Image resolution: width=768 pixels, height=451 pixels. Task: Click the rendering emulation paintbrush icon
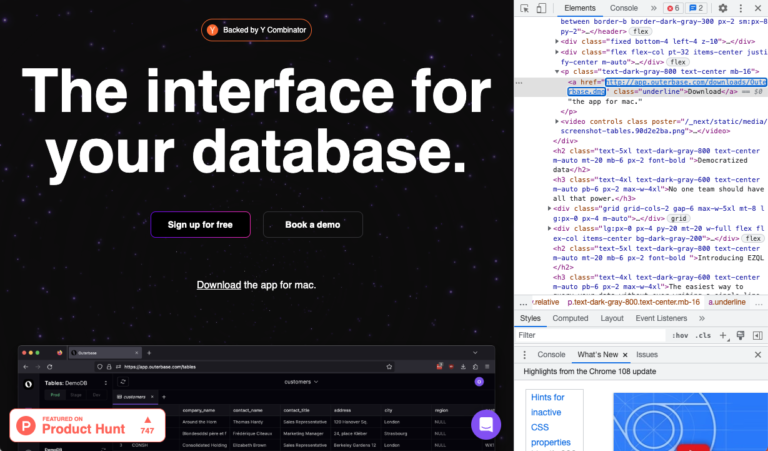point(741,335)
